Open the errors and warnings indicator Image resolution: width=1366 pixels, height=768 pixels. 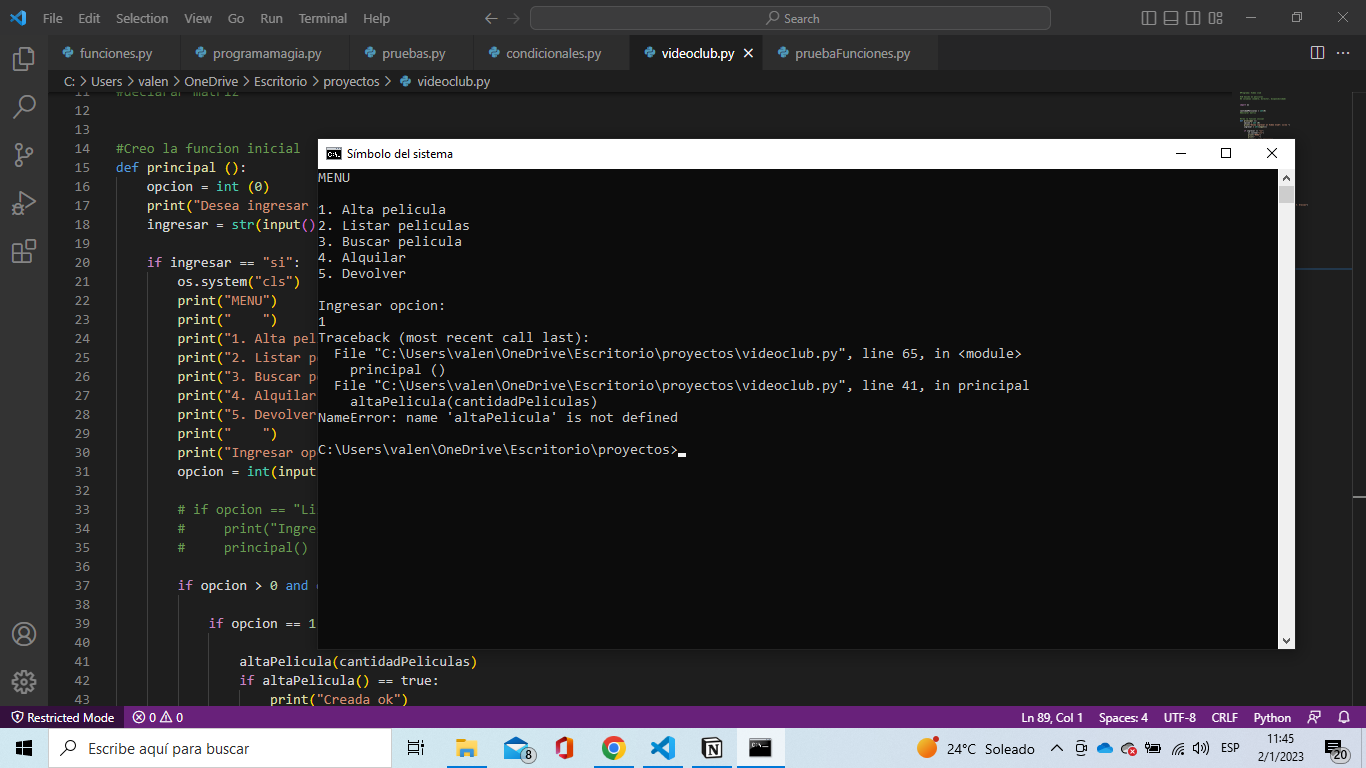pos(157,717)
